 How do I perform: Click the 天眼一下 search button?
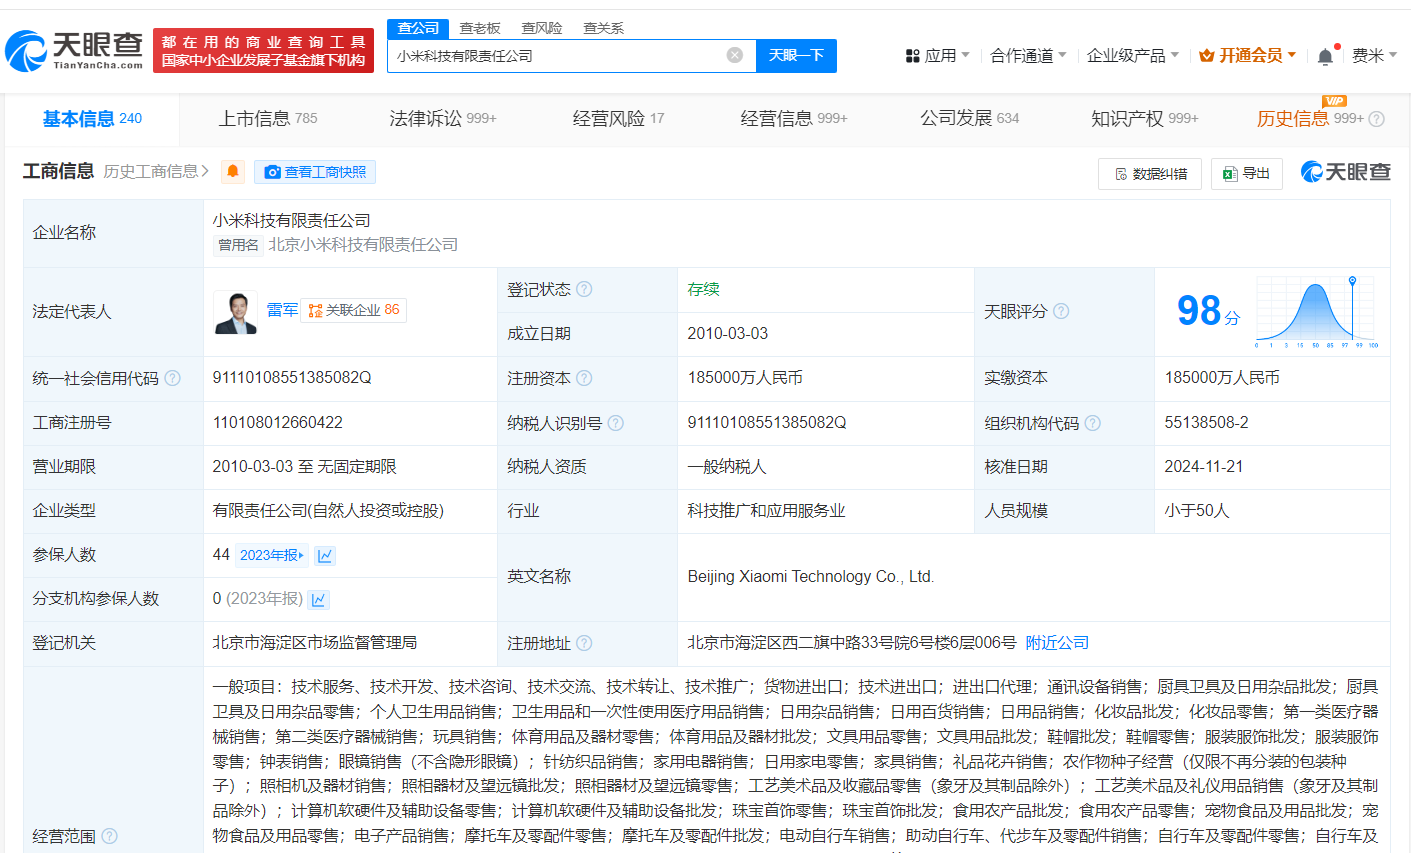point(796,56)
